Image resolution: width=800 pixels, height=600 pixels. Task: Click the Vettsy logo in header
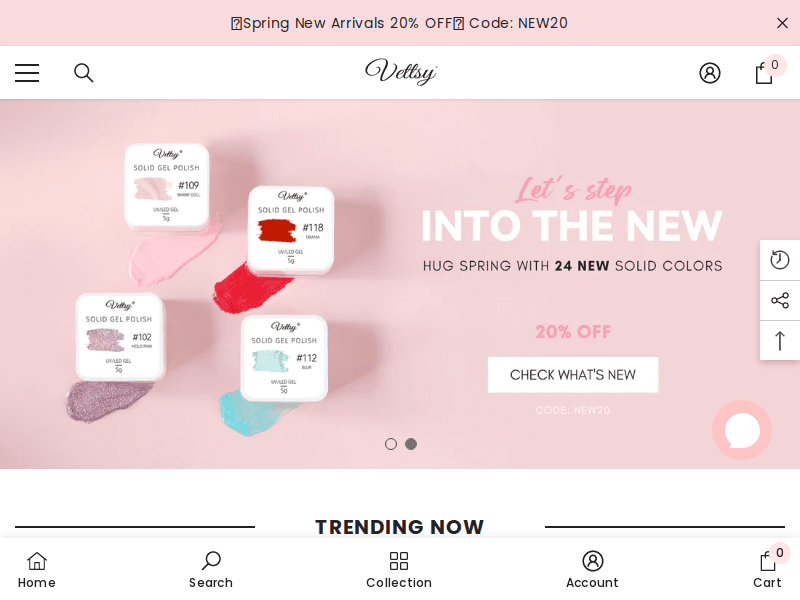[x=401, y=71]
